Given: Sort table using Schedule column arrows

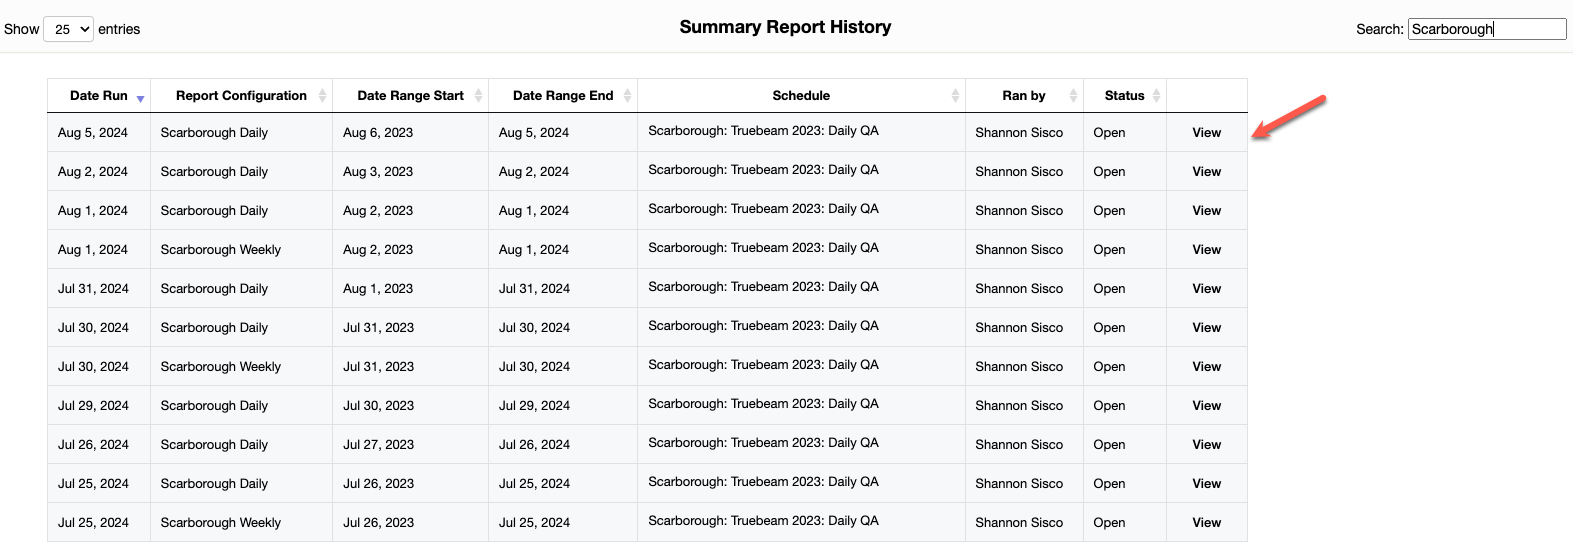Looking at the screenshot, I should (955, 96).
